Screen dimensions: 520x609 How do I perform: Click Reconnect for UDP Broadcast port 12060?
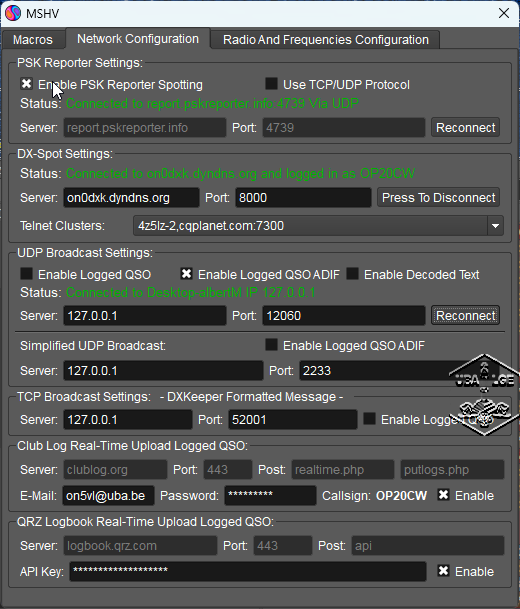click(x=465, y=316)
